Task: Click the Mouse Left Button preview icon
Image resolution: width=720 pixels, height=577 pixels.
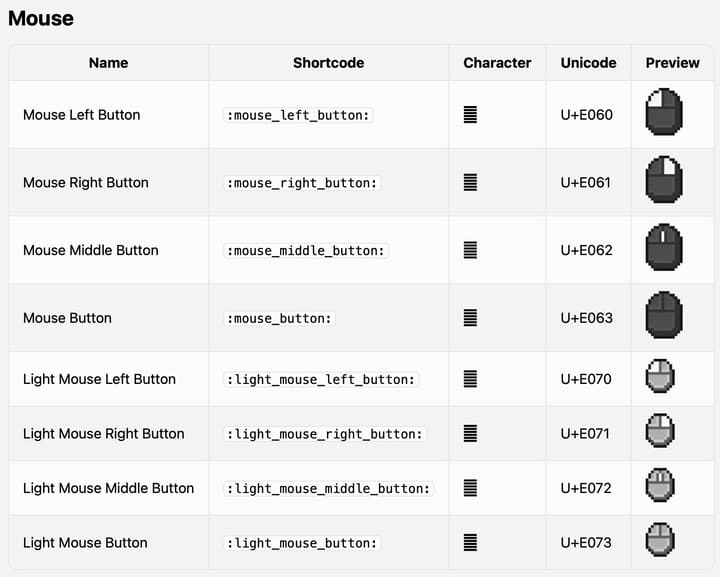Action: coord(664,112)
